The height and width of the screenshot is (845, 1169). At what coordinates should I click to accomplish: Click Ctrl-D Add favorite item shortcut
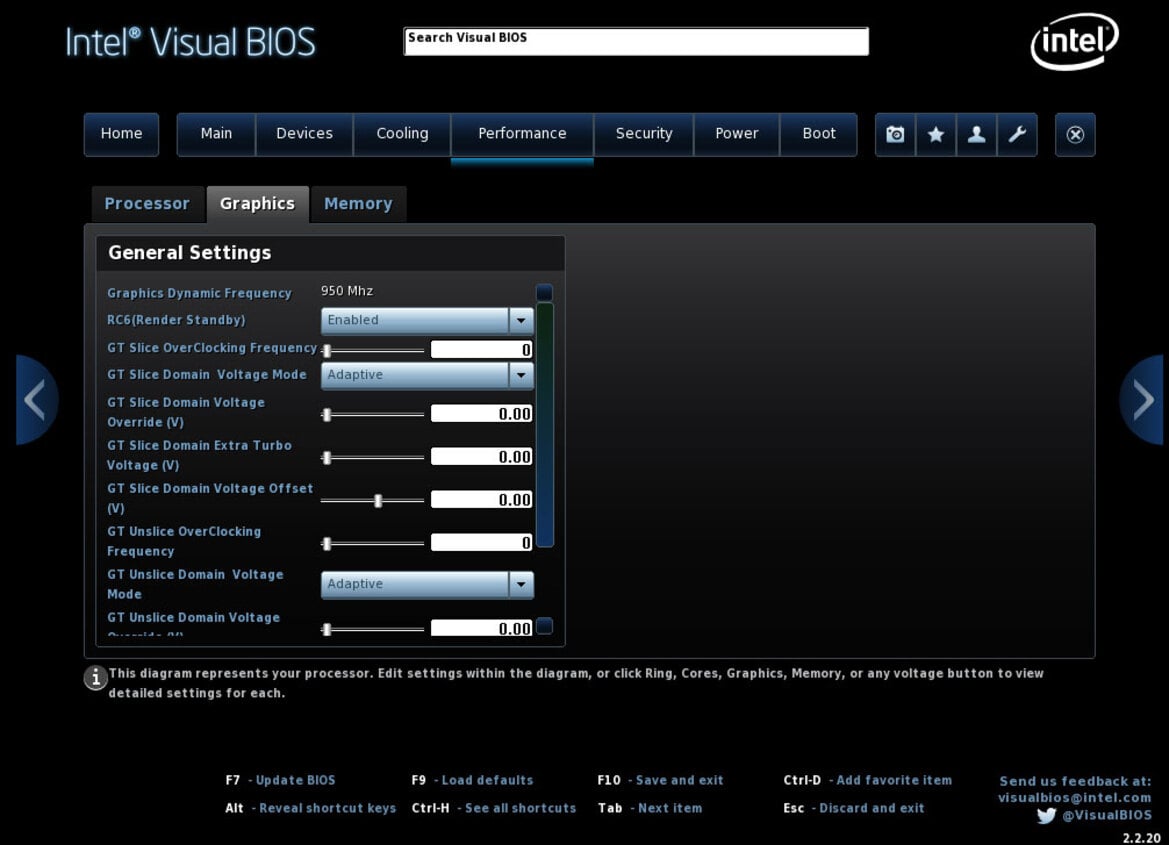point(868,780)
